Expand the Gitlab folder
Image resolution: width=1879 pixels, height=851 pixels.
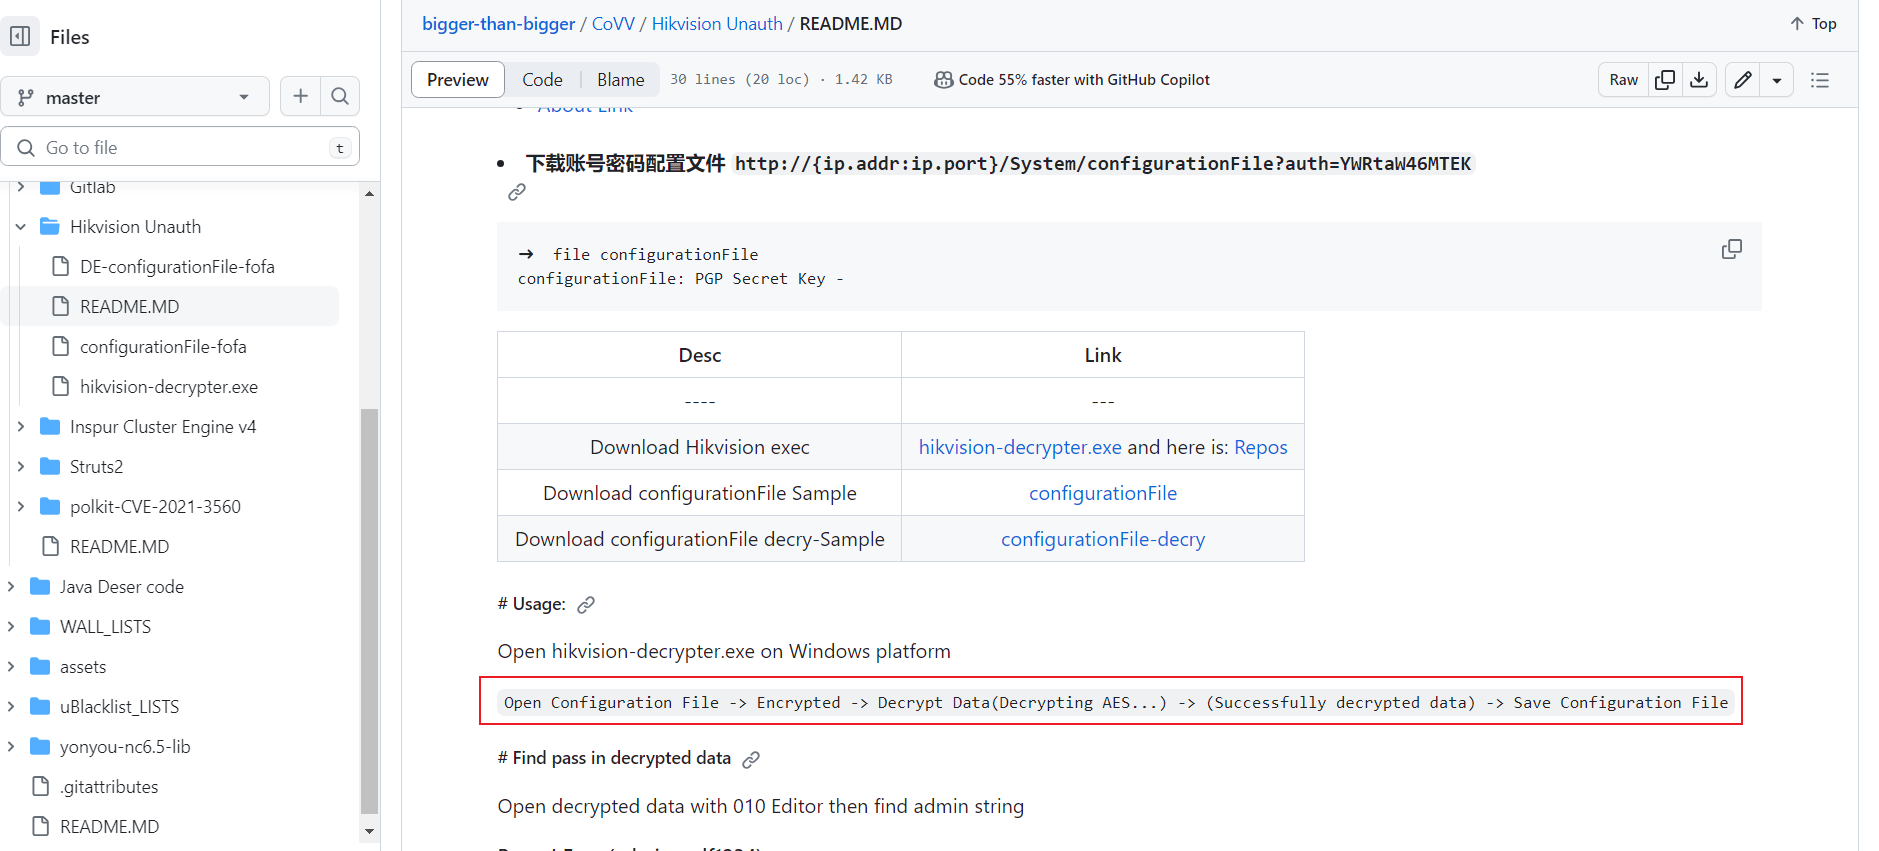point(21,187)
